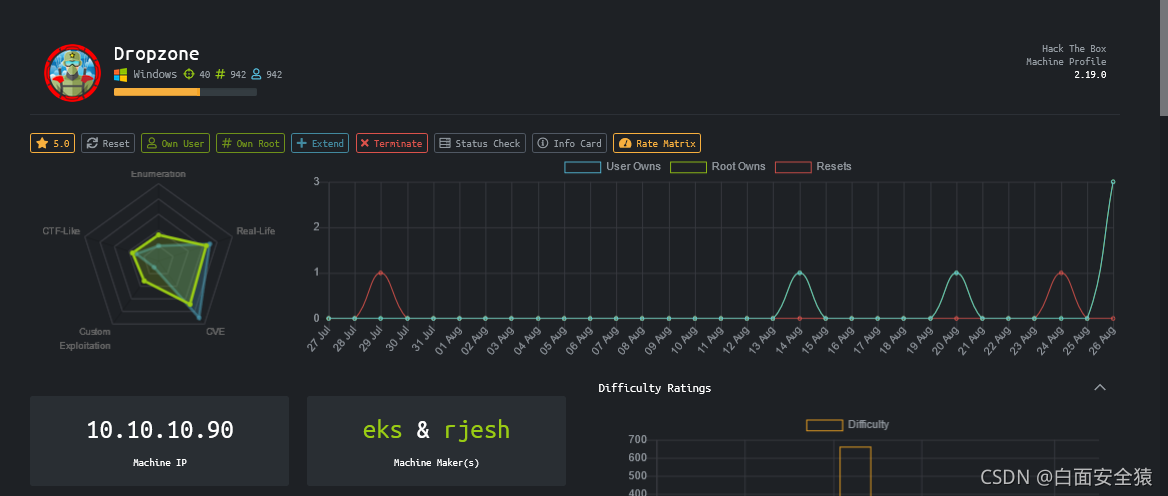1168x496 pixels.
Task: Run a Status Check
Action: (480, 143)
